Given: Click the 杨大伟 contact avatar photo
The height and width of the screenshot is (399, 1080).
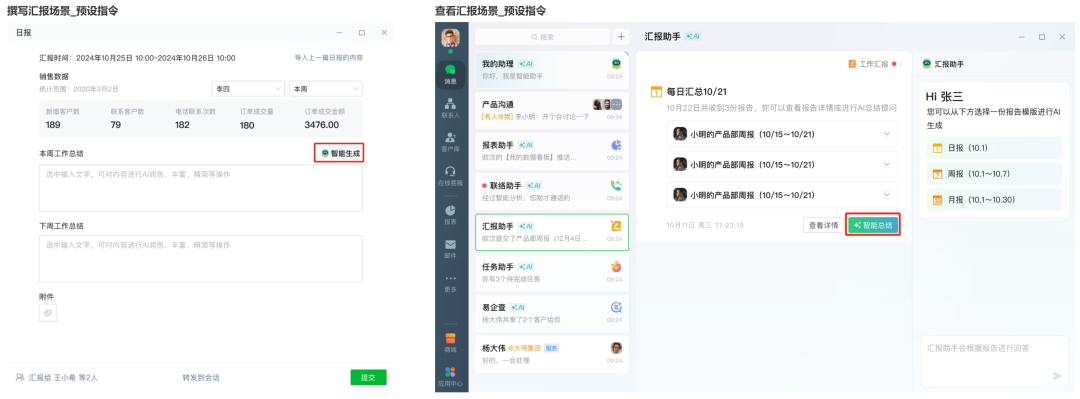Looking at the screenshot, I should coord(616,348).
